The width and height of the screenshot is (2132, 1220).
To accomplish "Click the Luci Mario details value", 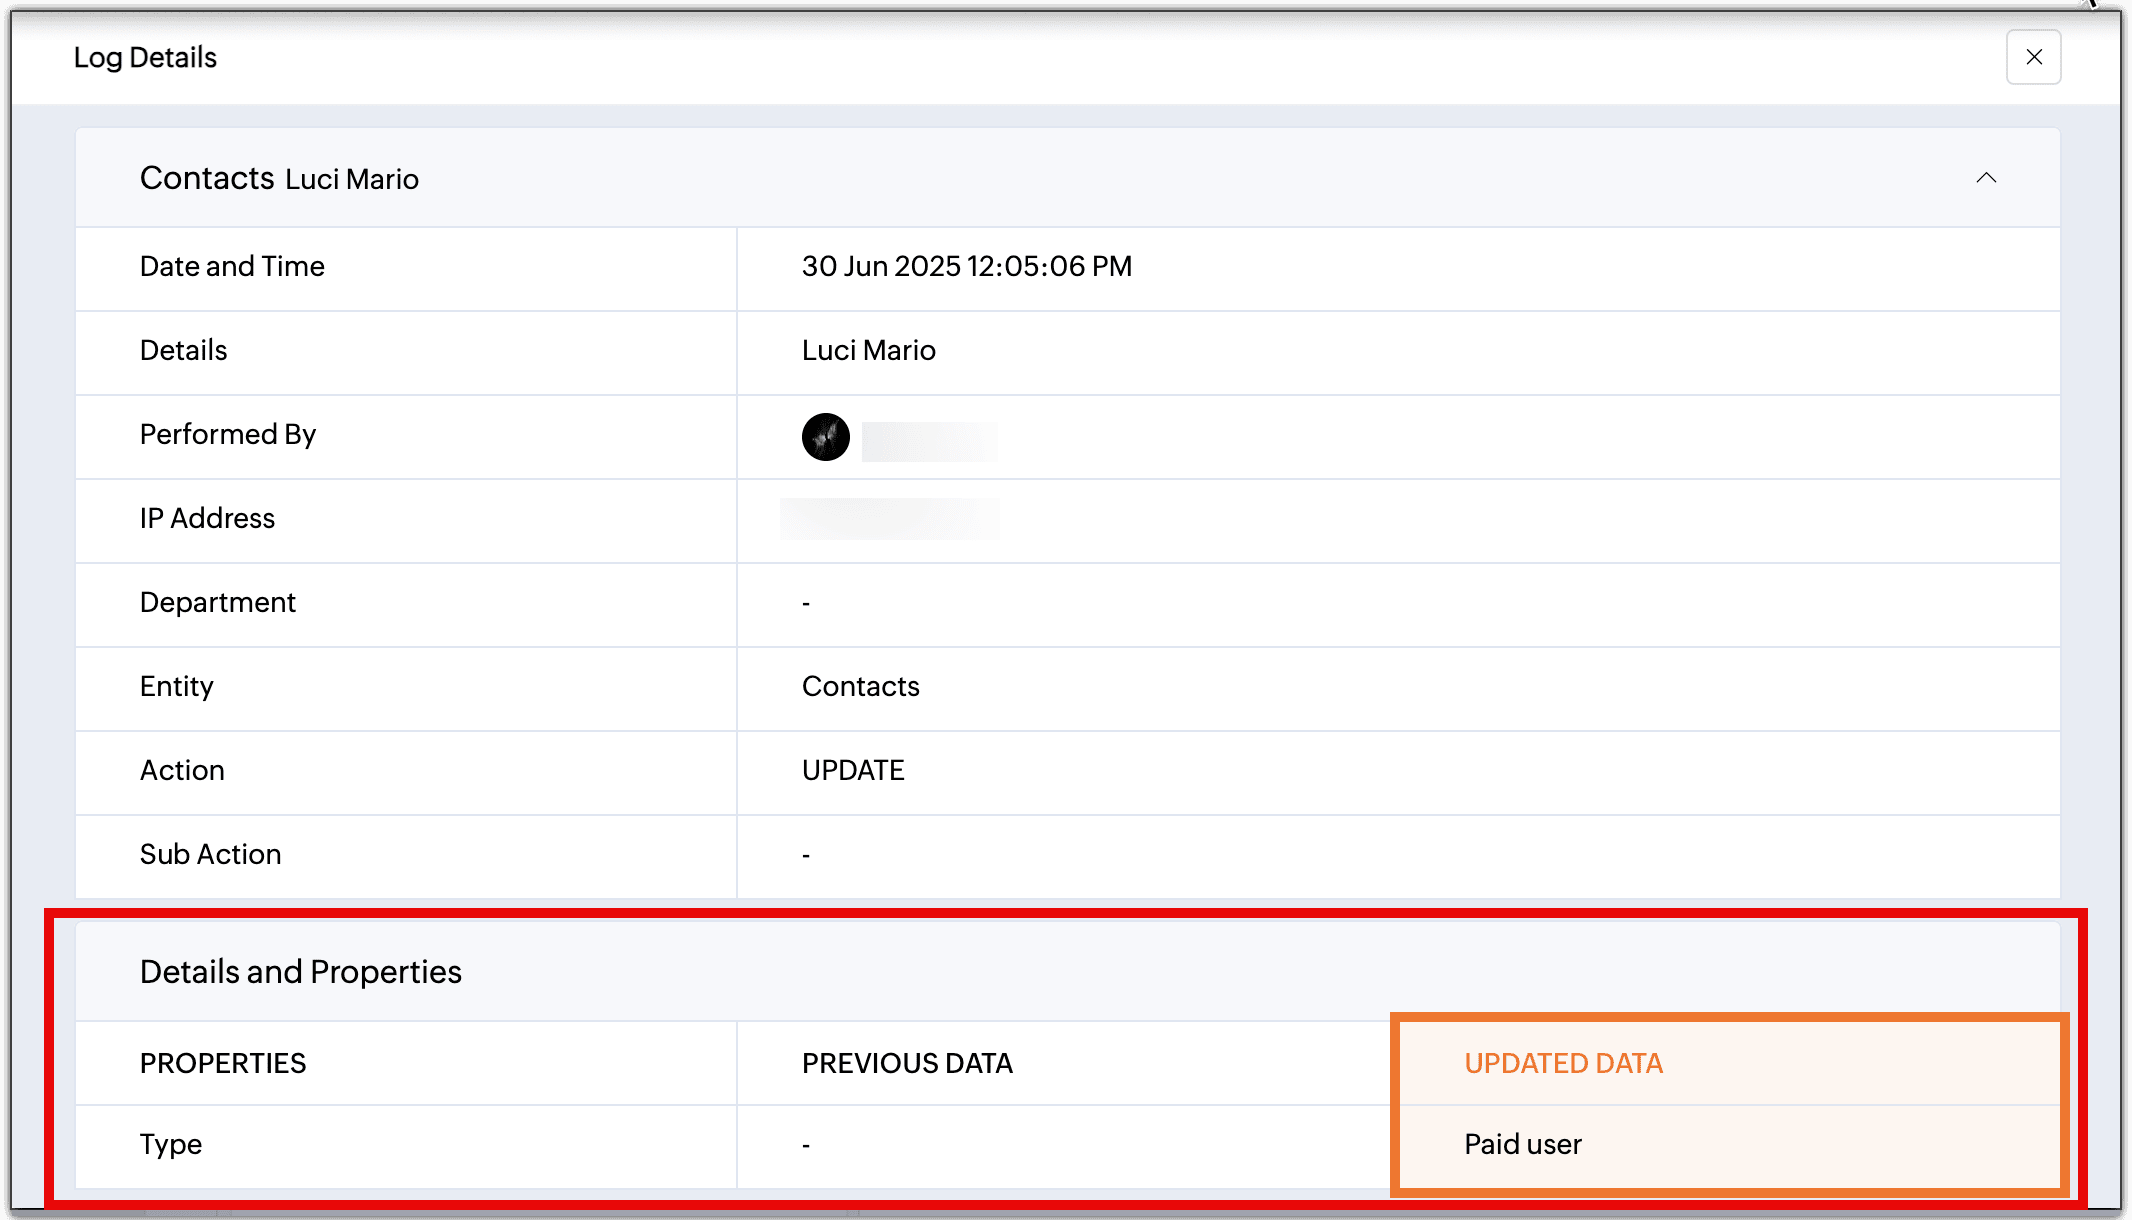I will click(x=868, y=351).
